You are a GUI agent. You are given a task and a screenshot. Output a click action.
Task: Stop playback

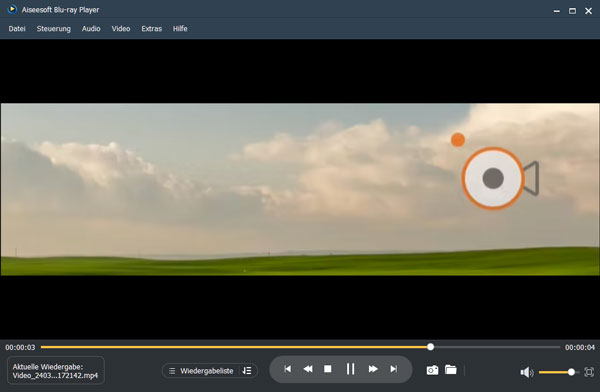328,369
